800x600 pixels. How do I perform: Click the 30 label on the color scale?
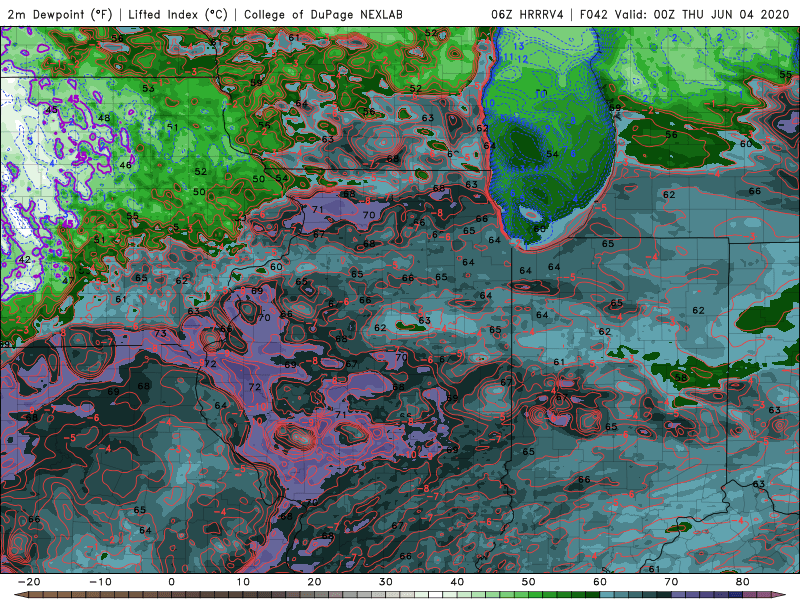pyautogui.click(x=386, y=582)
